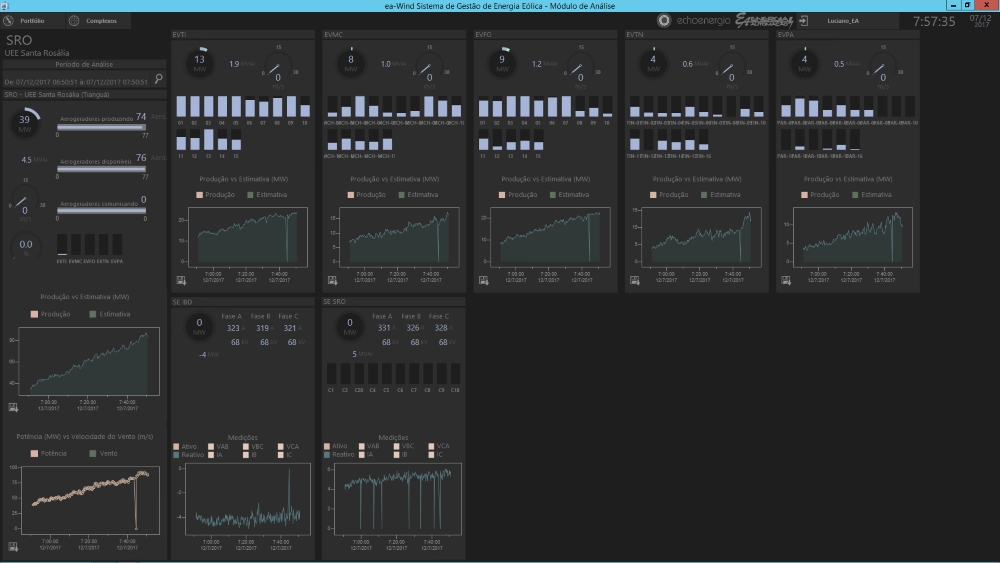The height and width of the screenshot is (563, 1000).
Task: Select the EVTI mini bar in SRO summary
Action: click(62, 244)
